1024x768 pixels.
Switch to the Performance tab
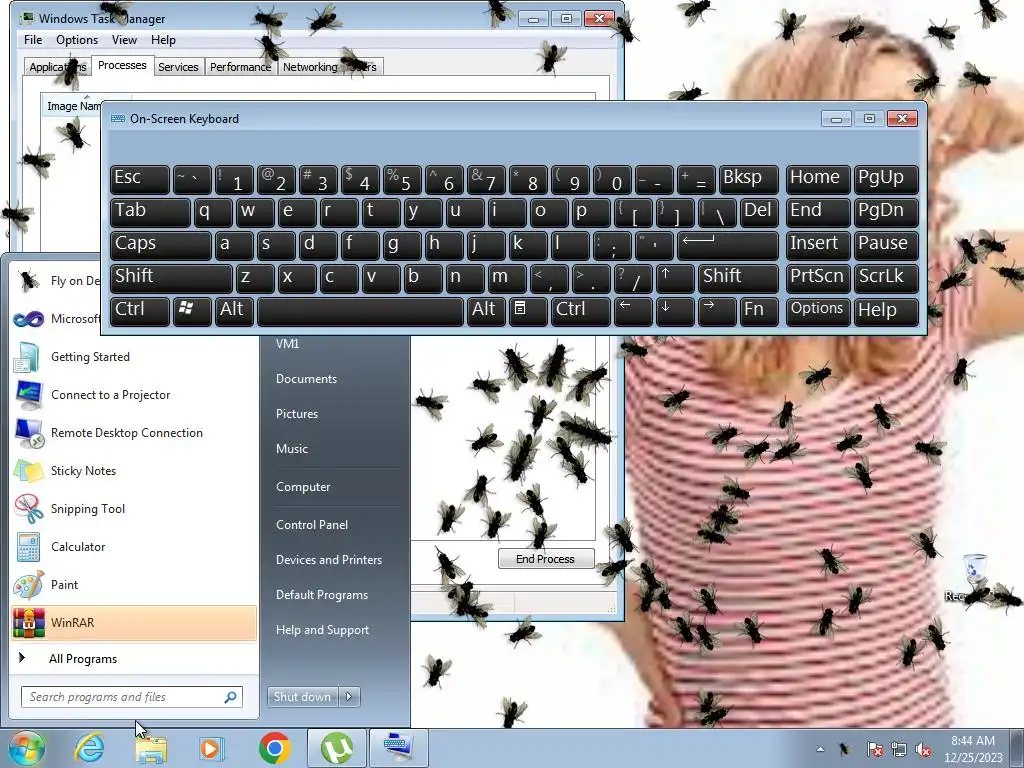point(240,67)
